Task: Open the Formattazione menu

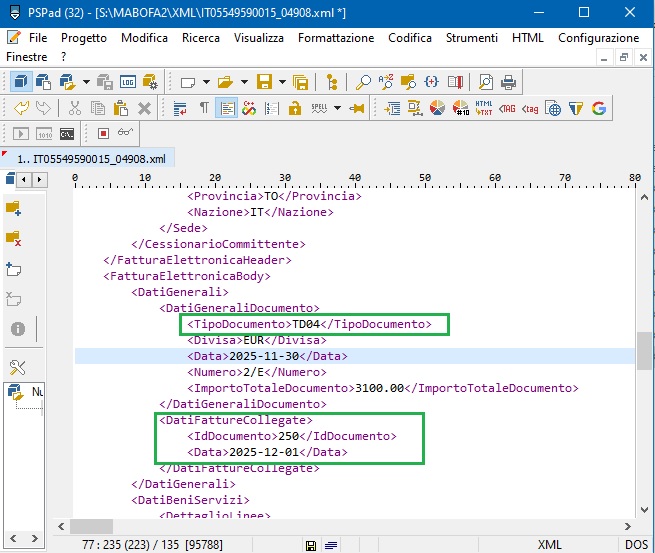Action: tap(336, 38)
